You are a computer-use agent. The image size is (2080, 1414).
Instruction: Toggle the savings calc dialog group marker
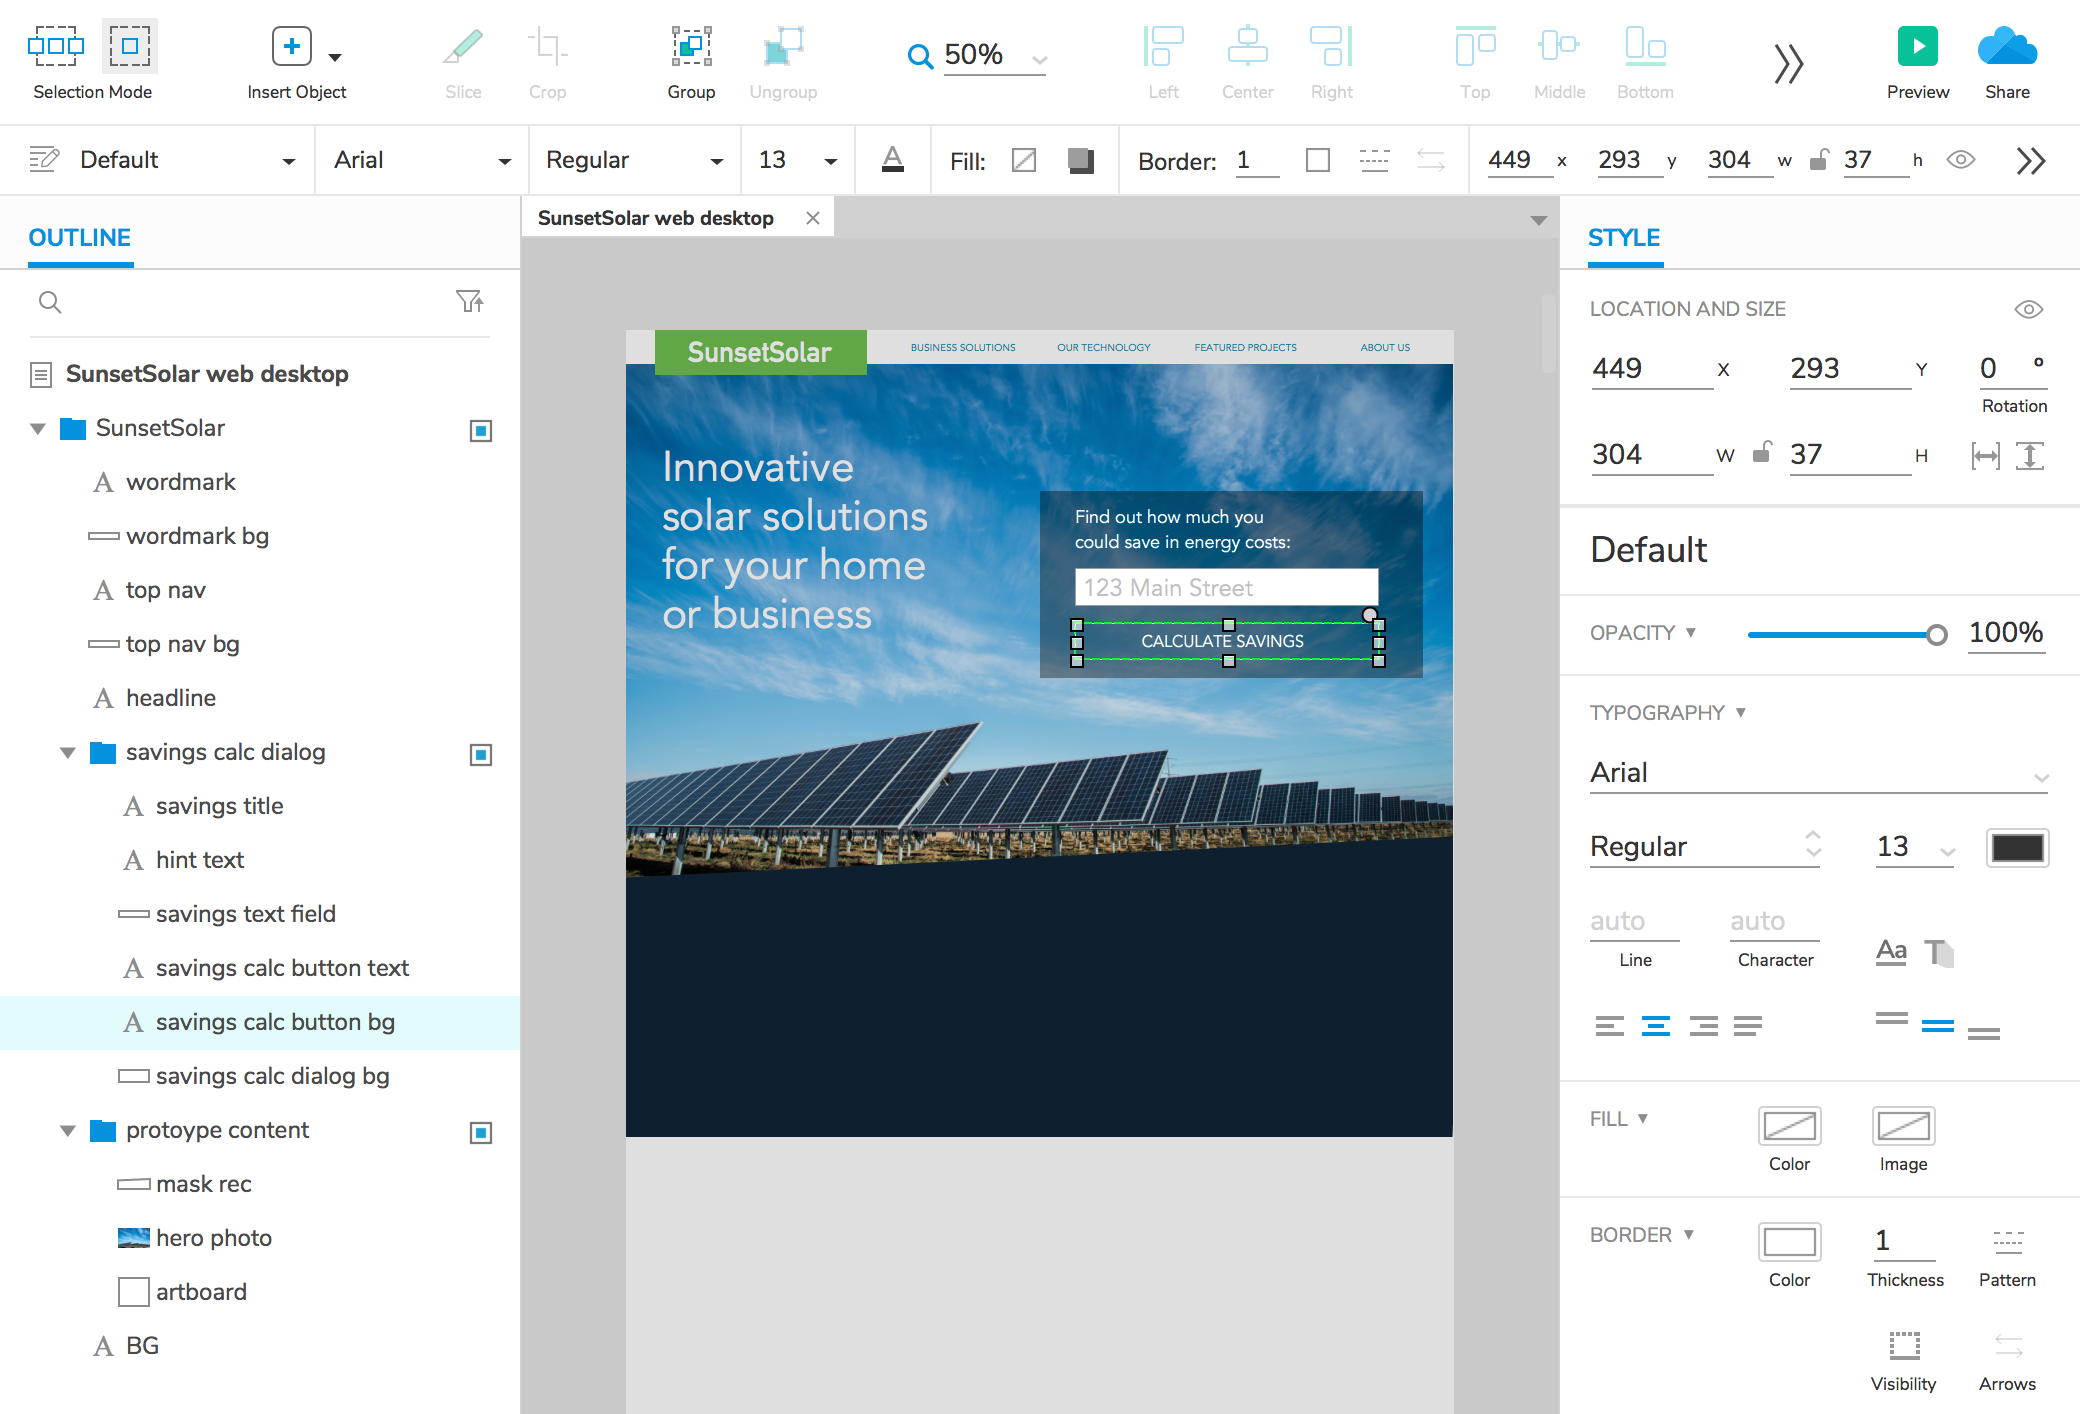(x=481, y=755)
